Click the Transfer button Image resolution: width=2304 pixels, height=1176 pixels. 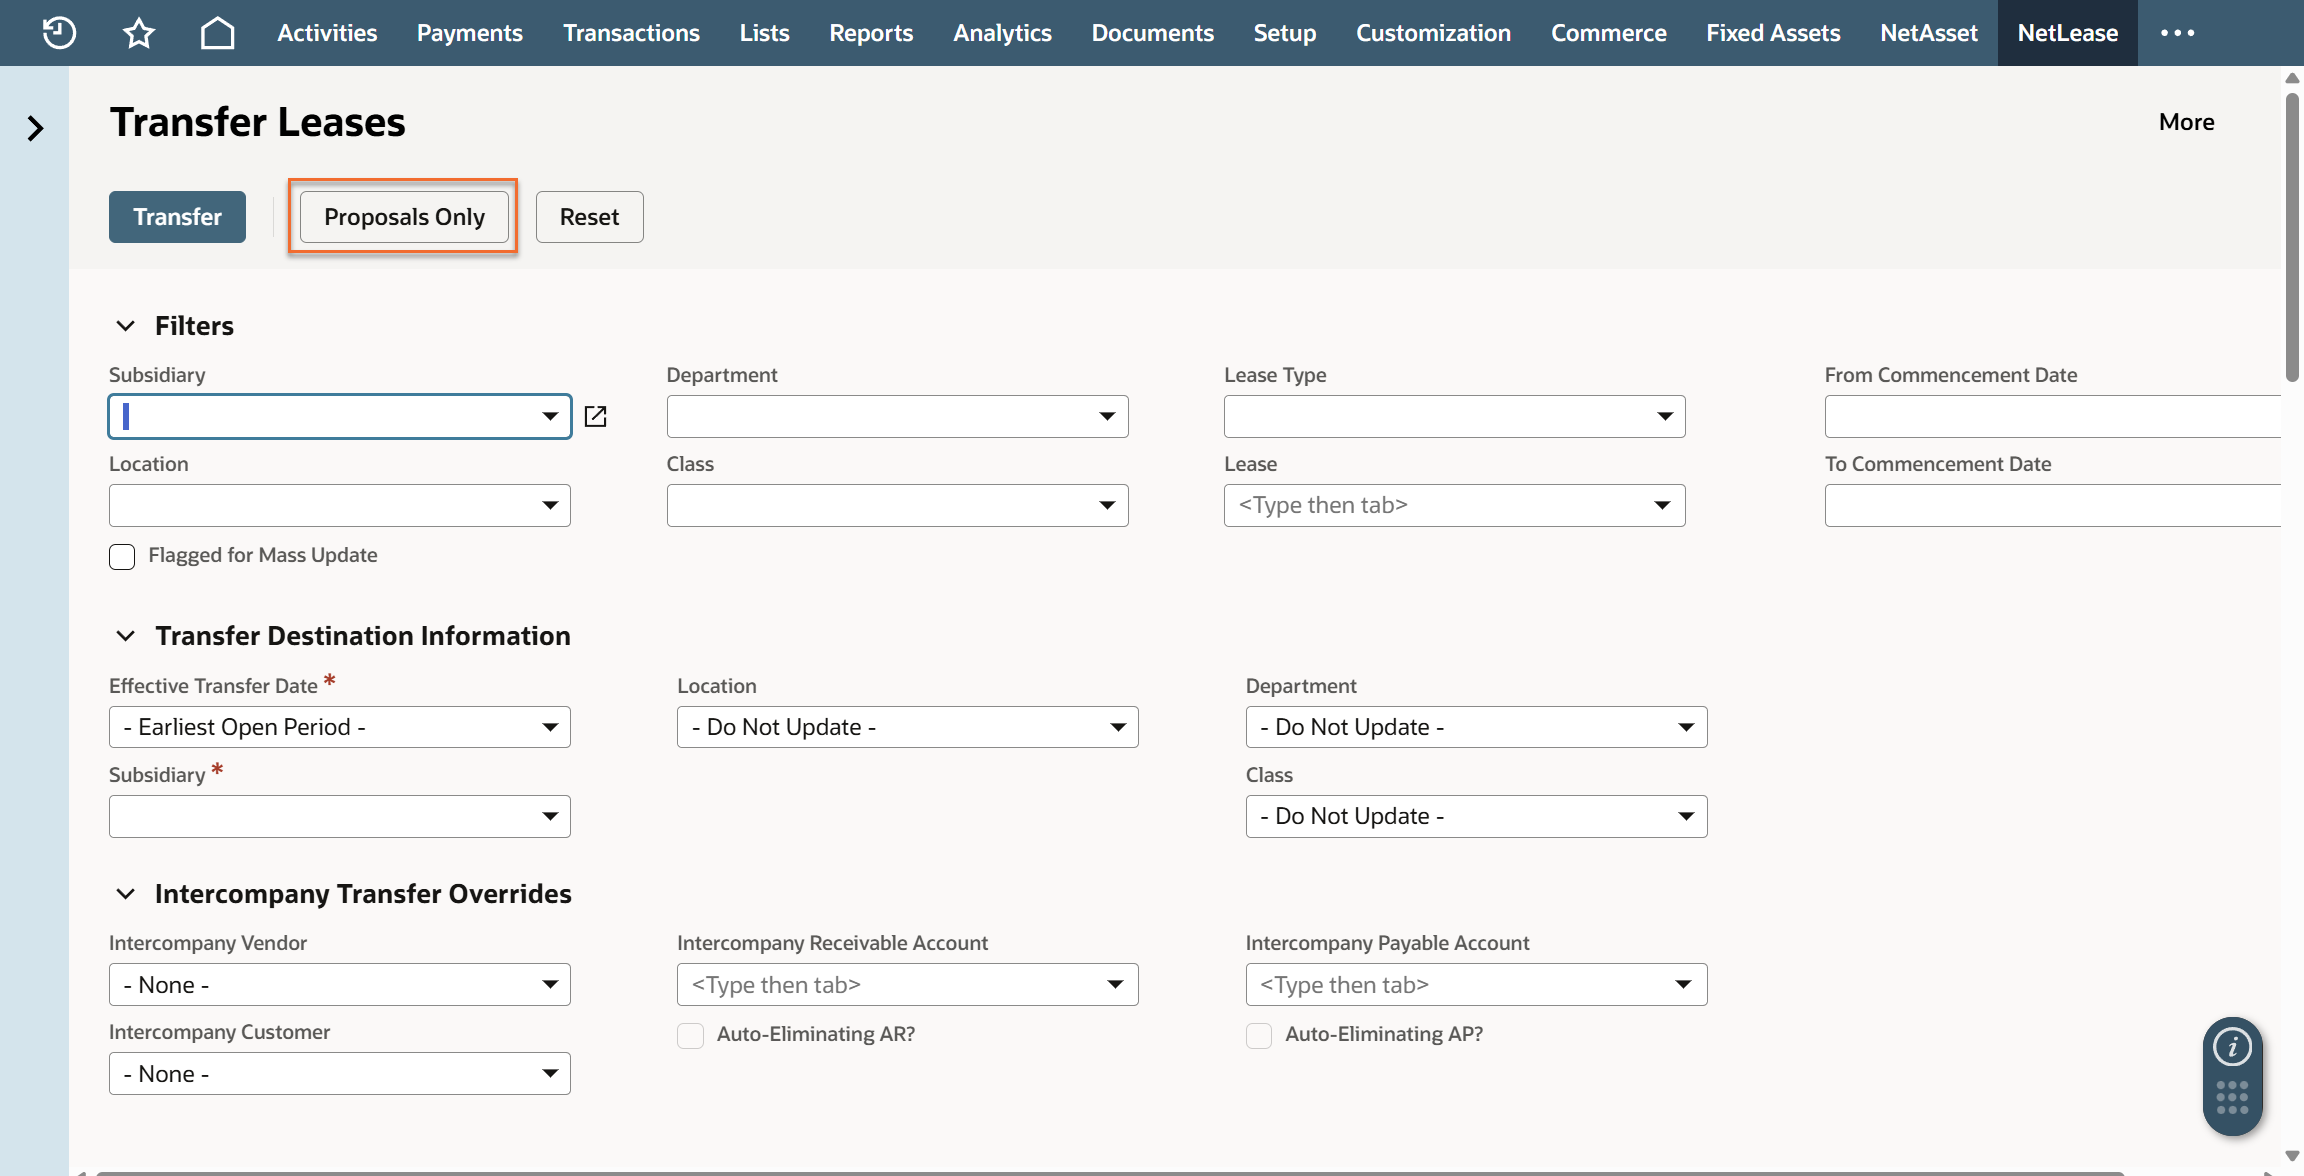coord(177,217)
